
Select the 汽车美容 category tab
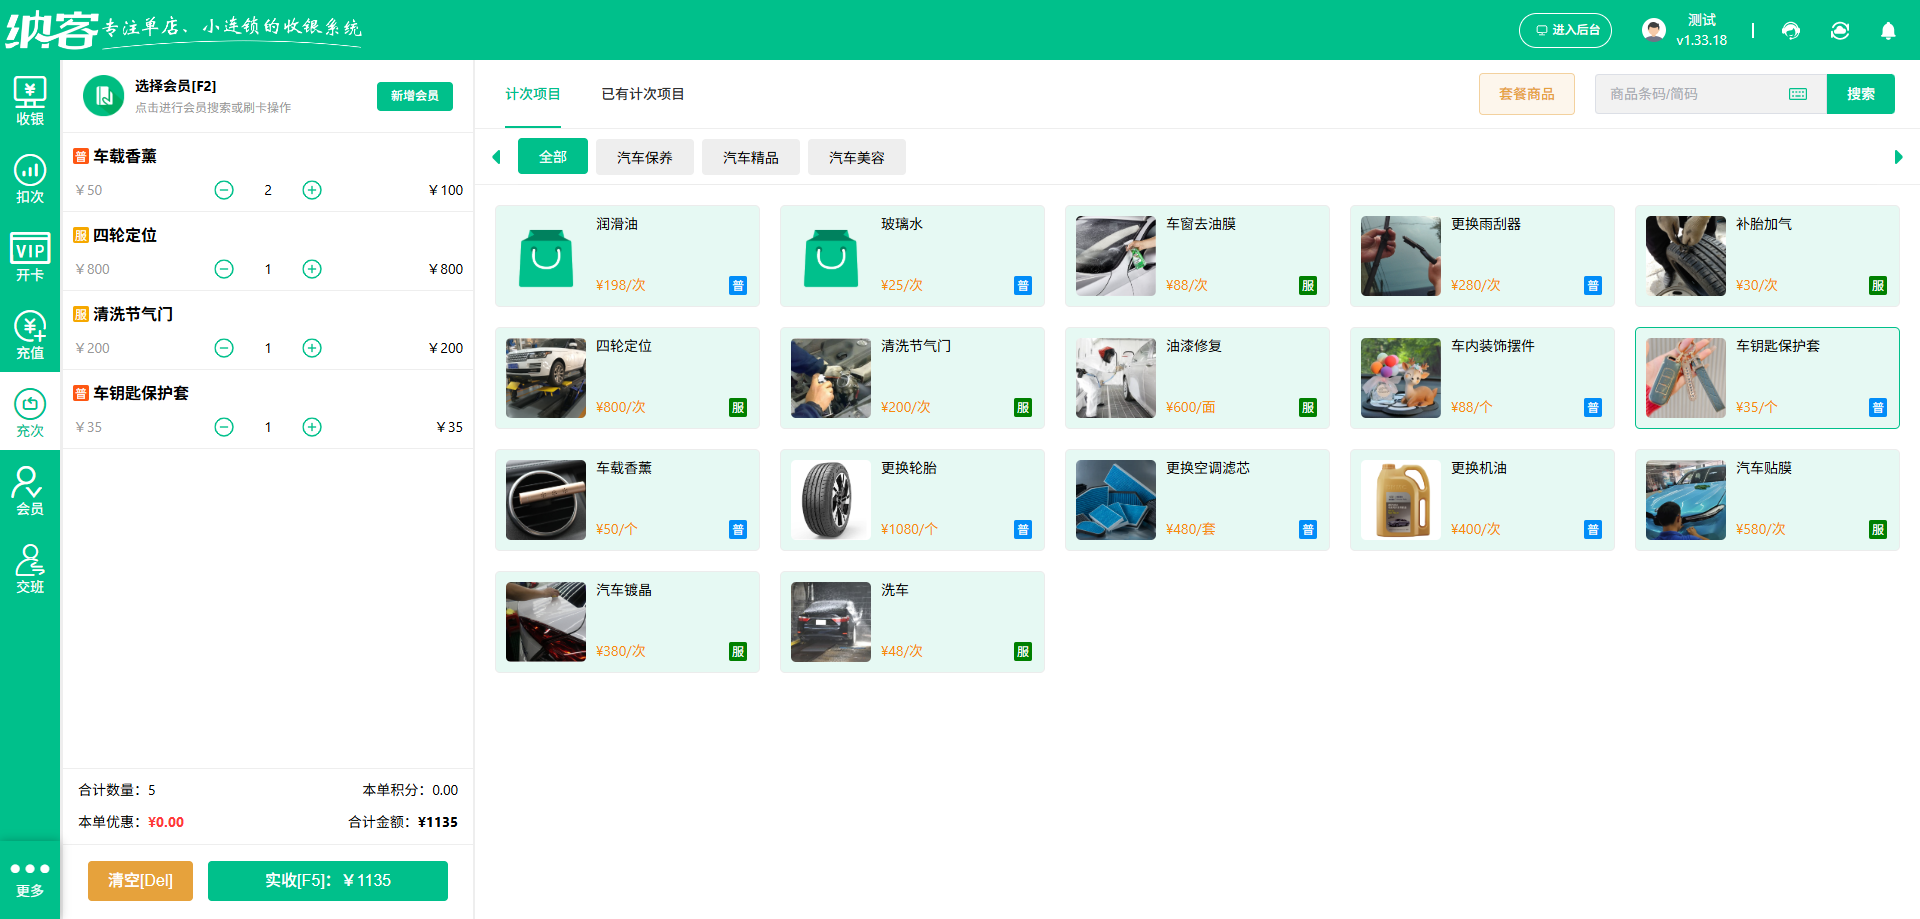coord(856,157)
